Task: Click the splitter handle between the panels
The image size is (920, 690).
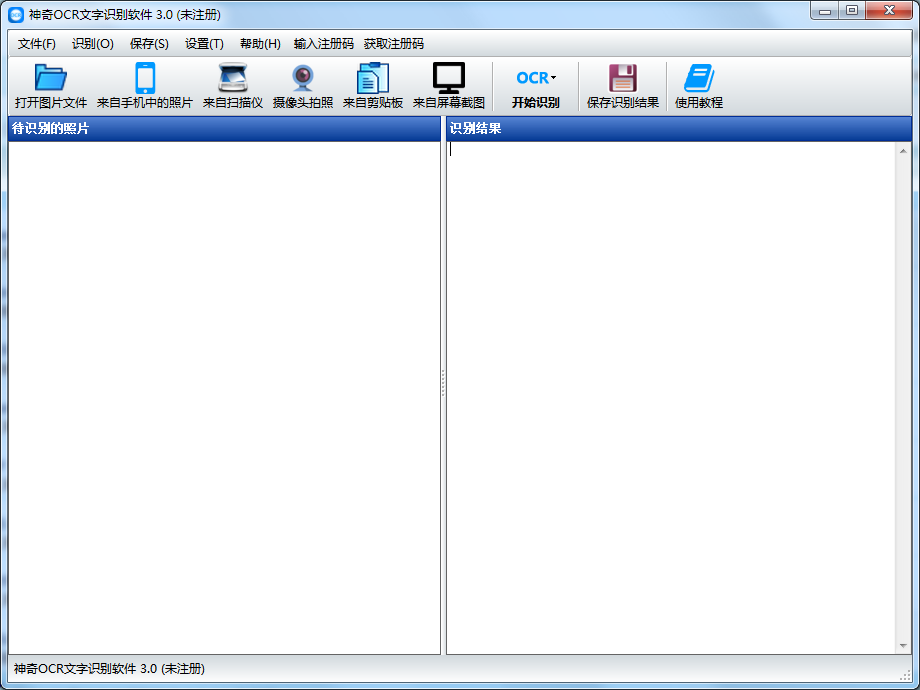Action: pos(443,384)
